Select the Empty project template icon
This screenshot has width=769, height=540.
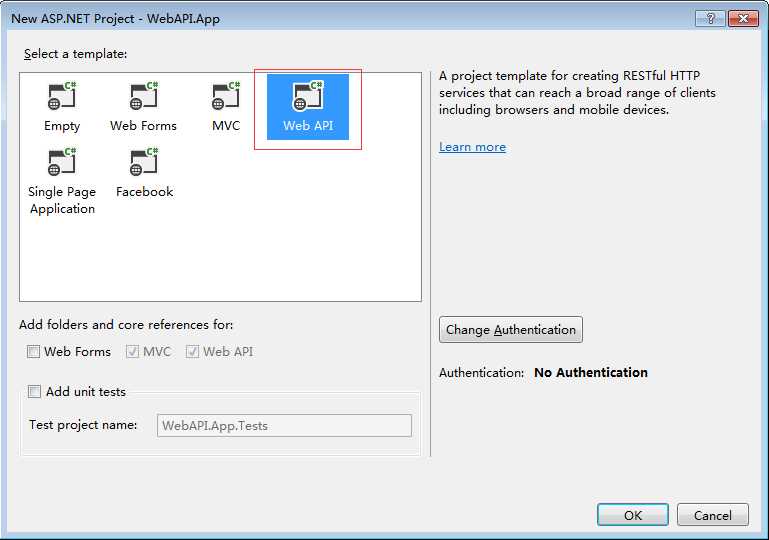pyautogui.click(x=62, y=97)
